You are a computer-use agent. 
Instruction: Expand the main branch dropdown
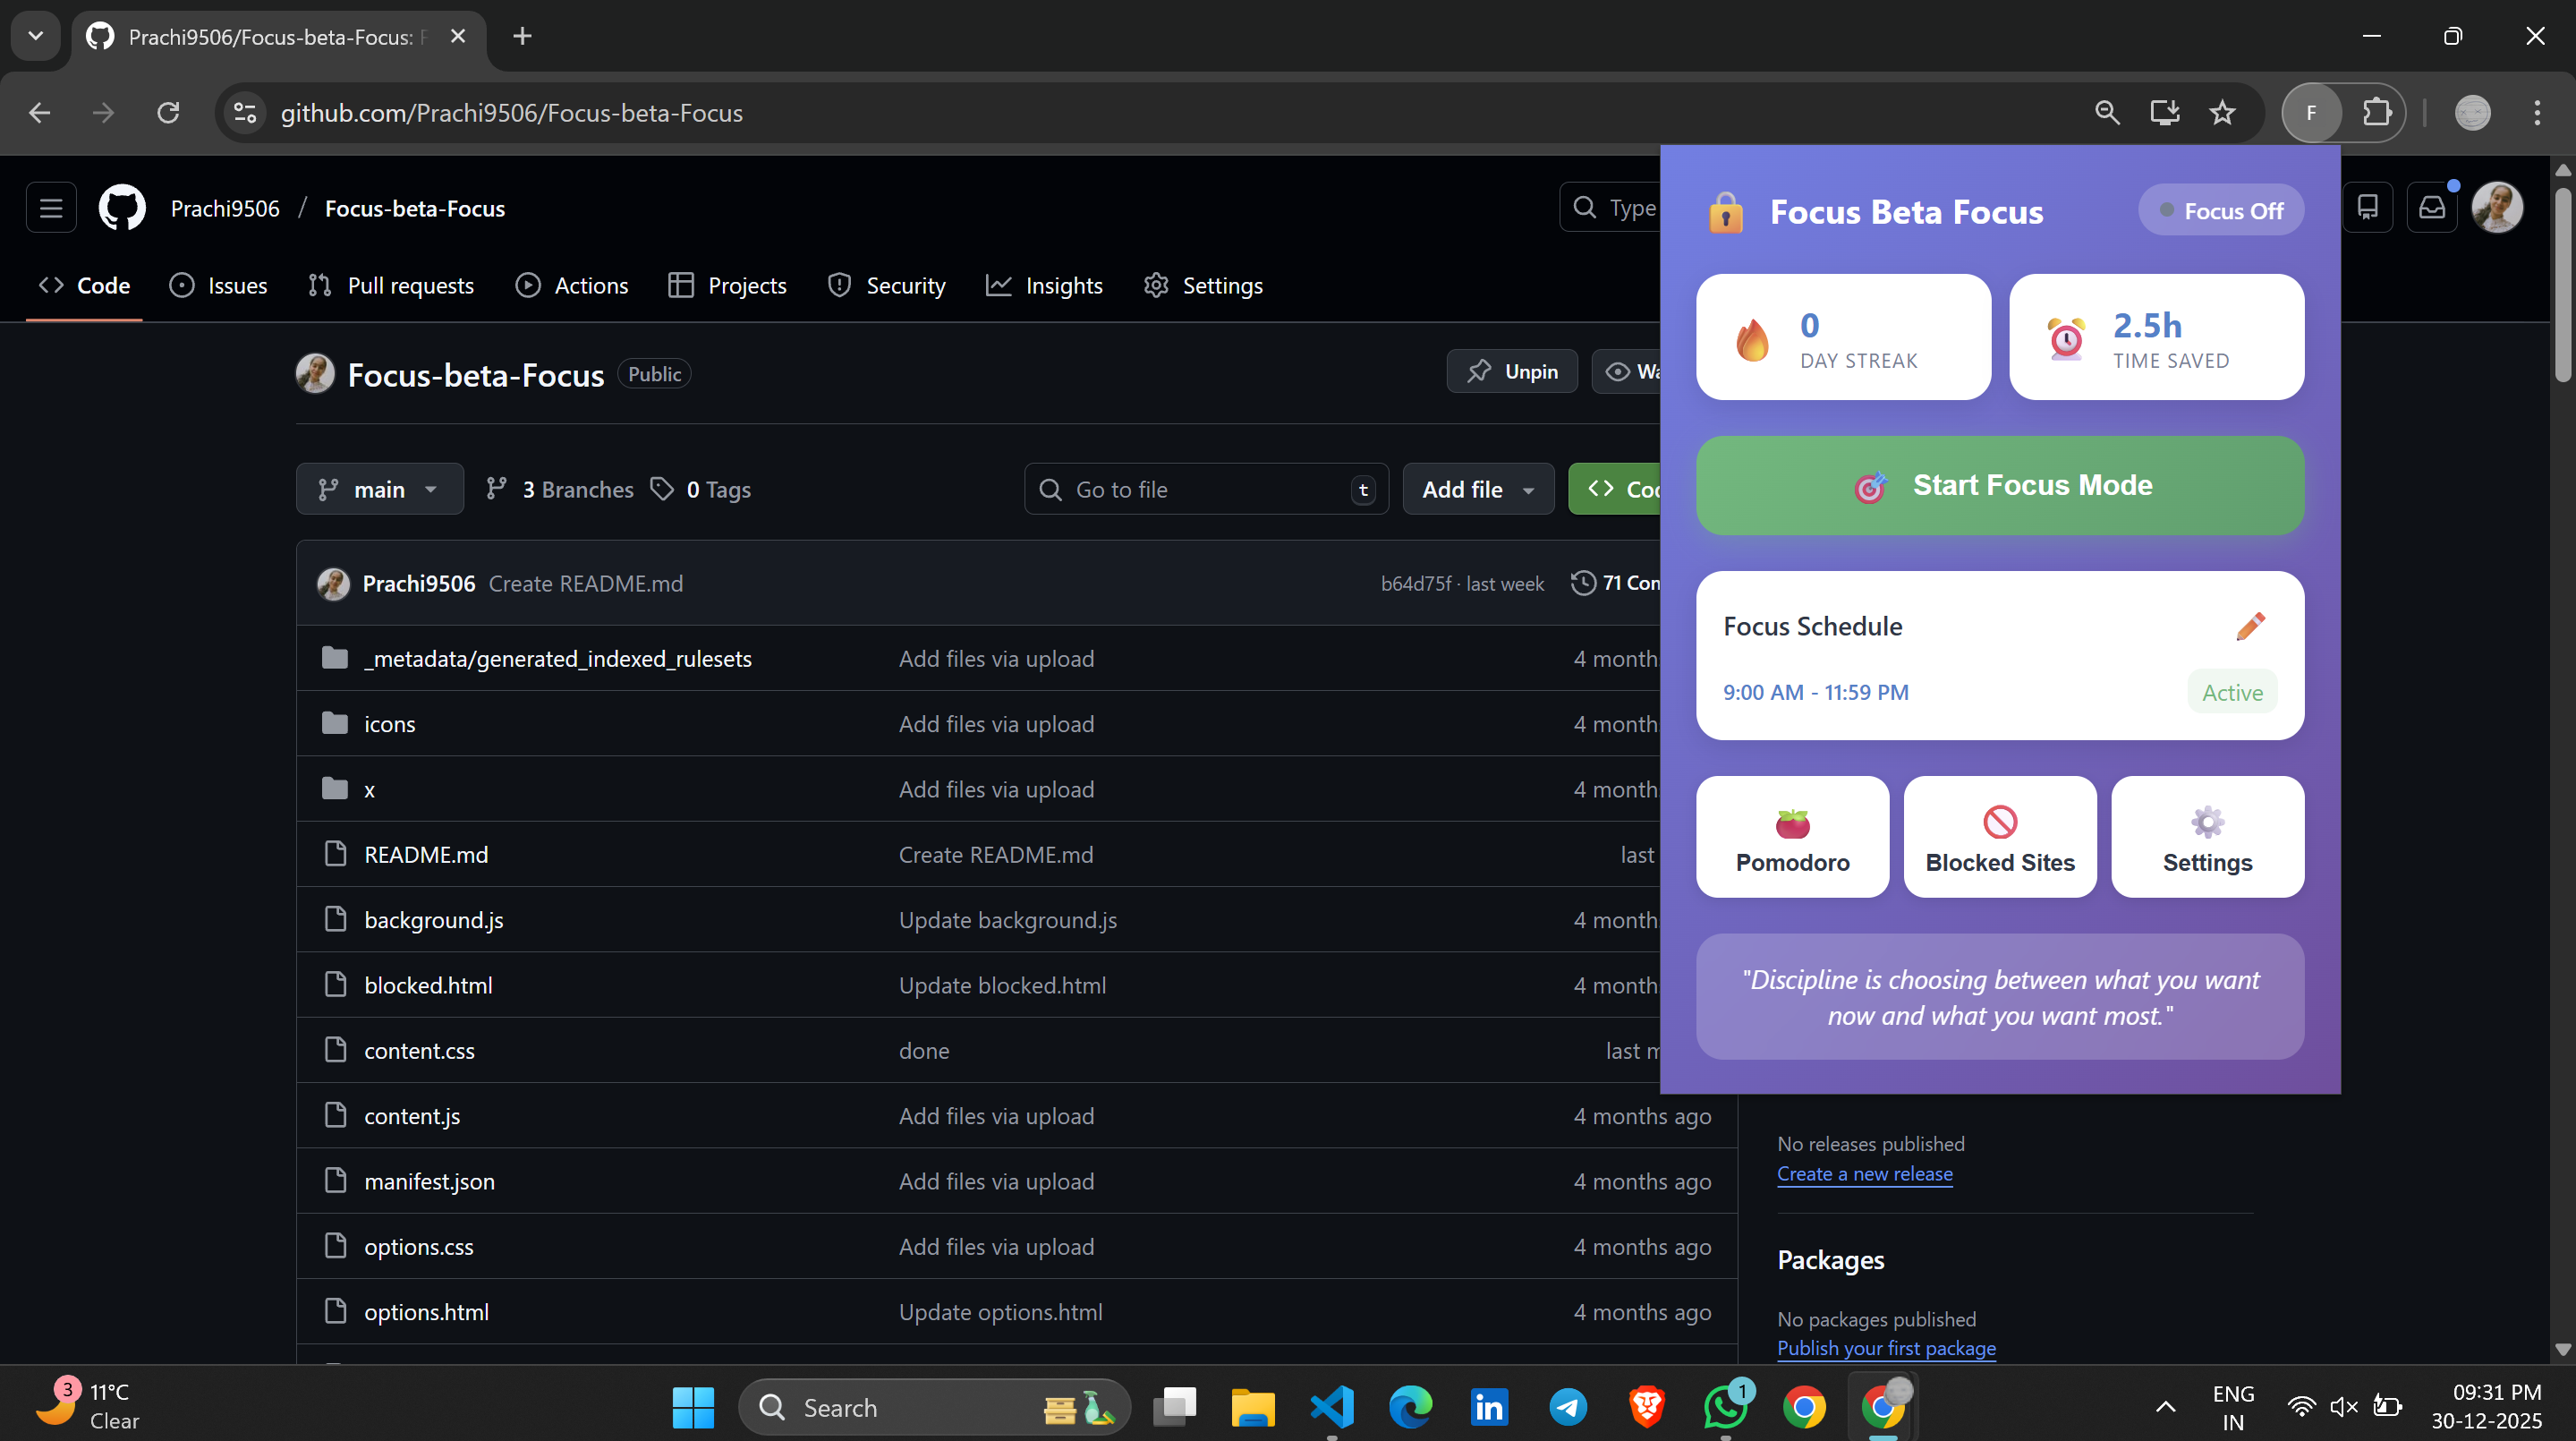[x=379, y=489]
